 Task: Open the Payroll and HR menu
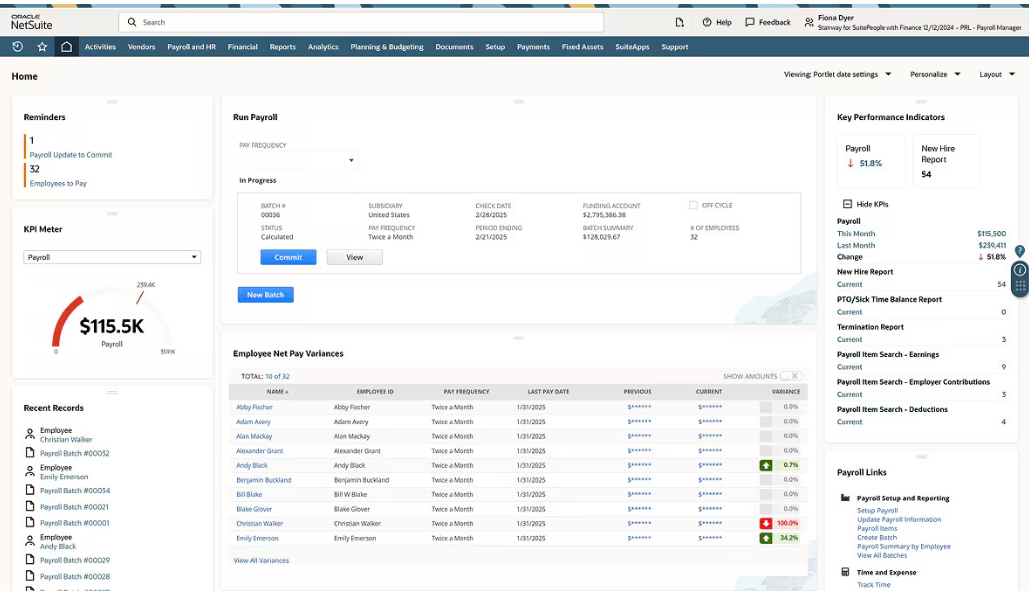click(192, 47)
